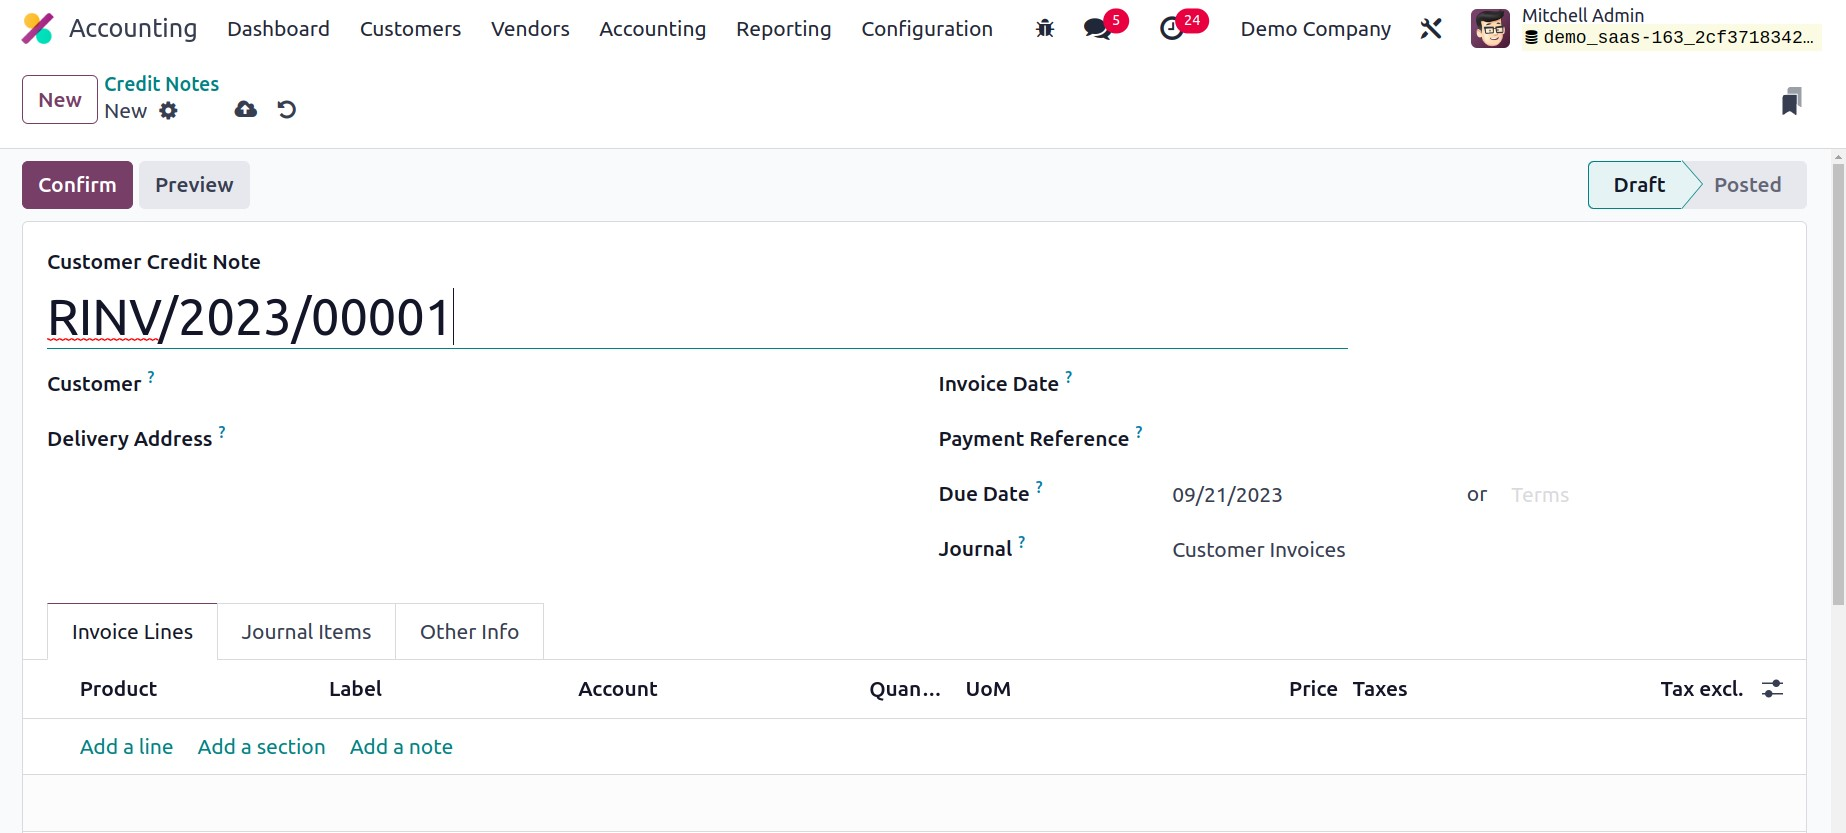This screenshot has width=1846, height=833.
Task: Open column settings adjust icon
Action: (1772, 689)
